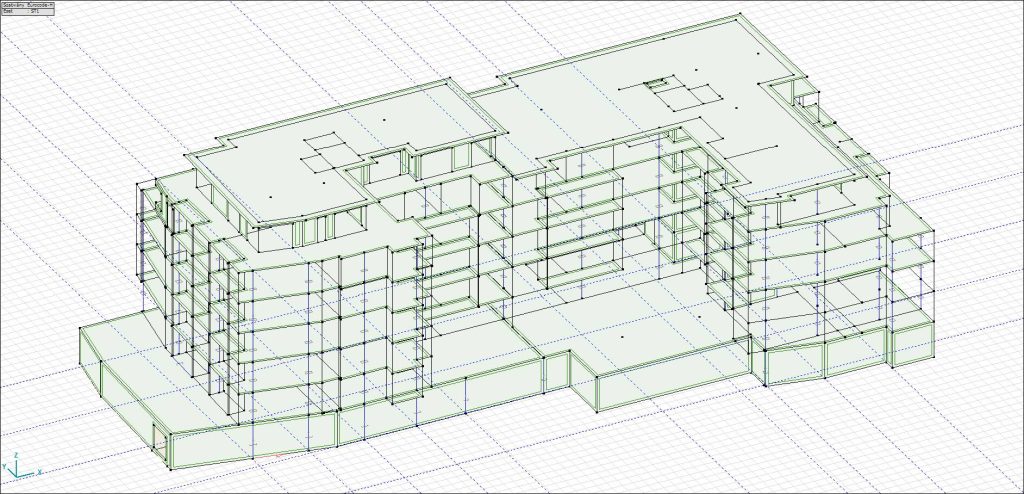Select the small red marker near bottom wall
Image resolution: width=1024 pixels, height=494 pixels.
[x=279, y=456]
